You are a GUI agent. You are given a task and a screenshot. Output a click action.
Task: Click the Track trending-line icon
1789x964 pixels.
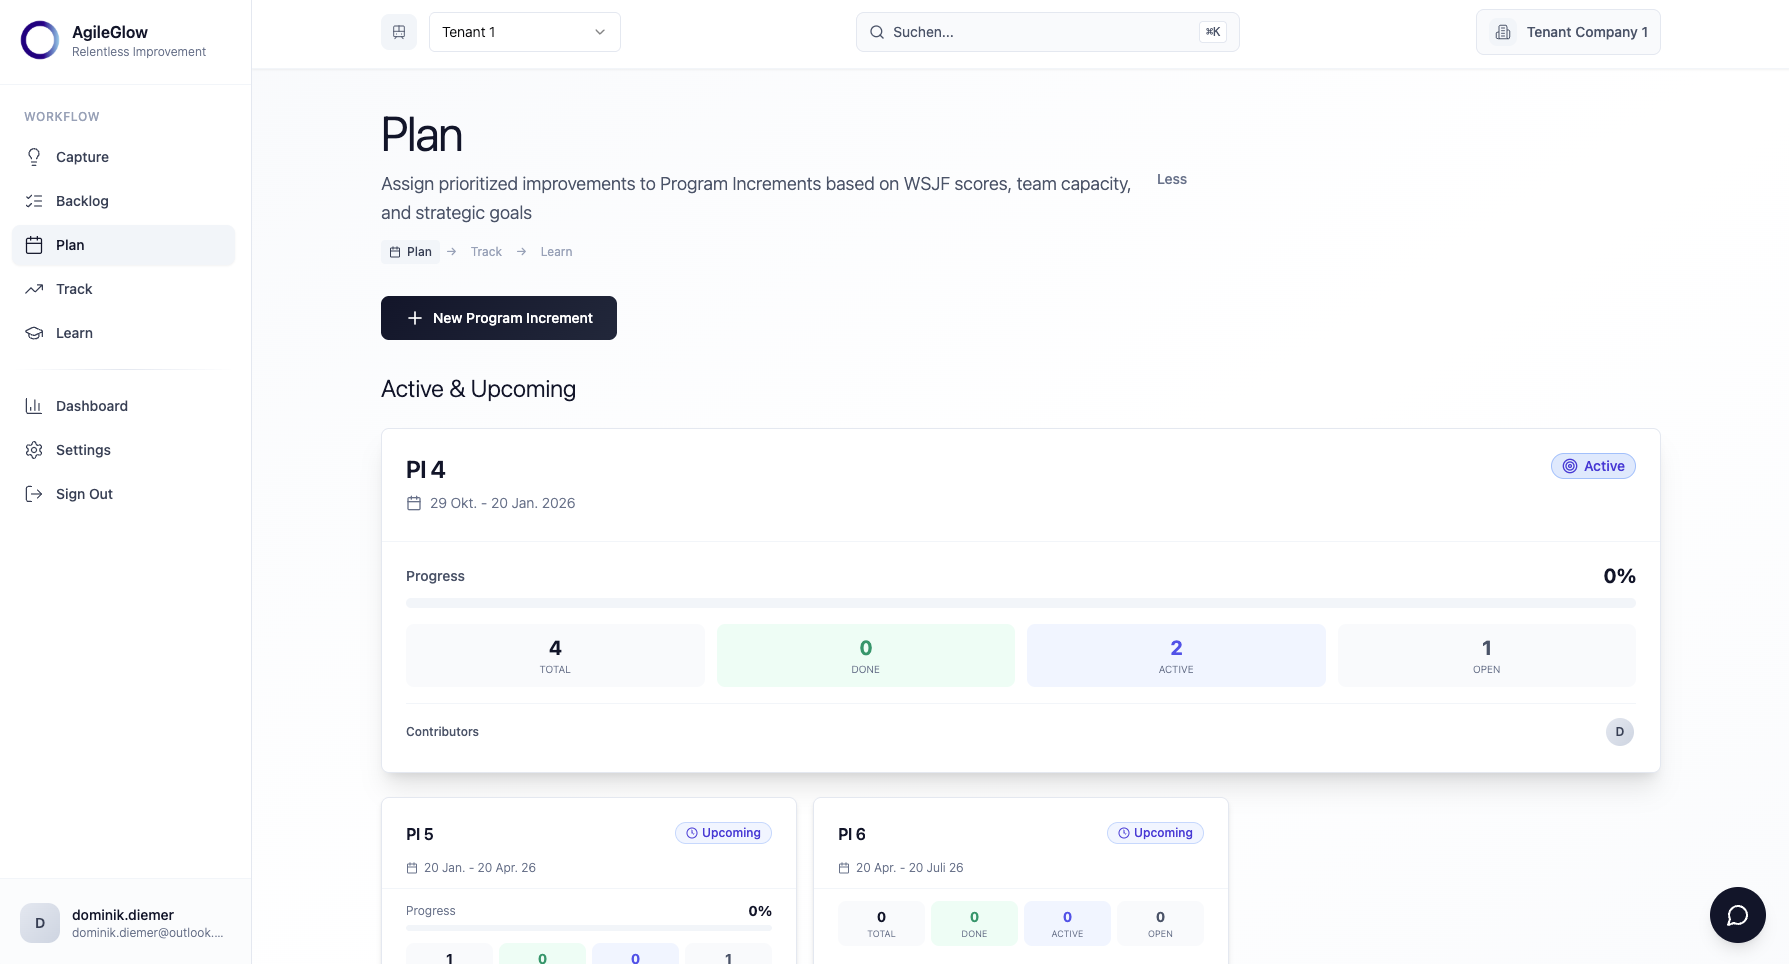pos(33,289)
